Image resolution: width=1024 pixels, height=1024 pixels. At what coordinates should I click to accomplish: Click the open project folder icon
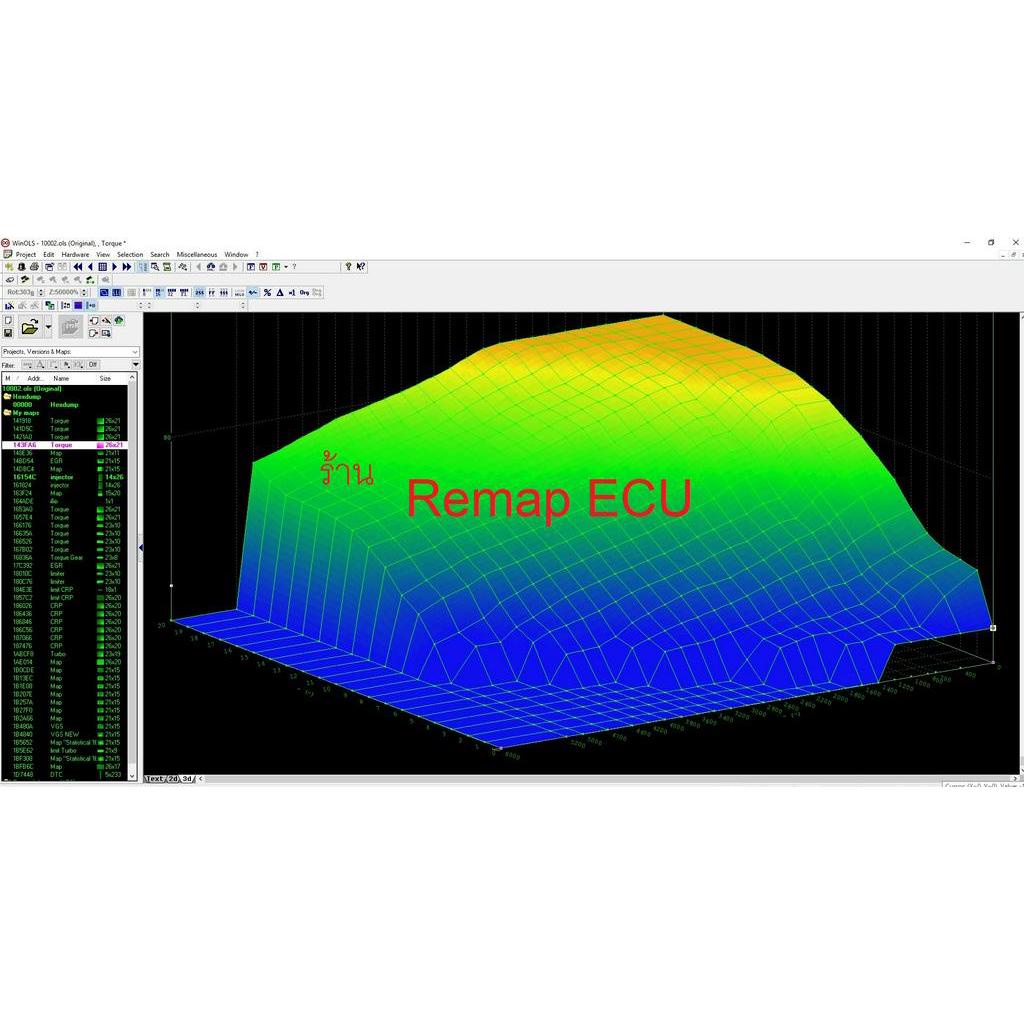[x=29, y=327]
